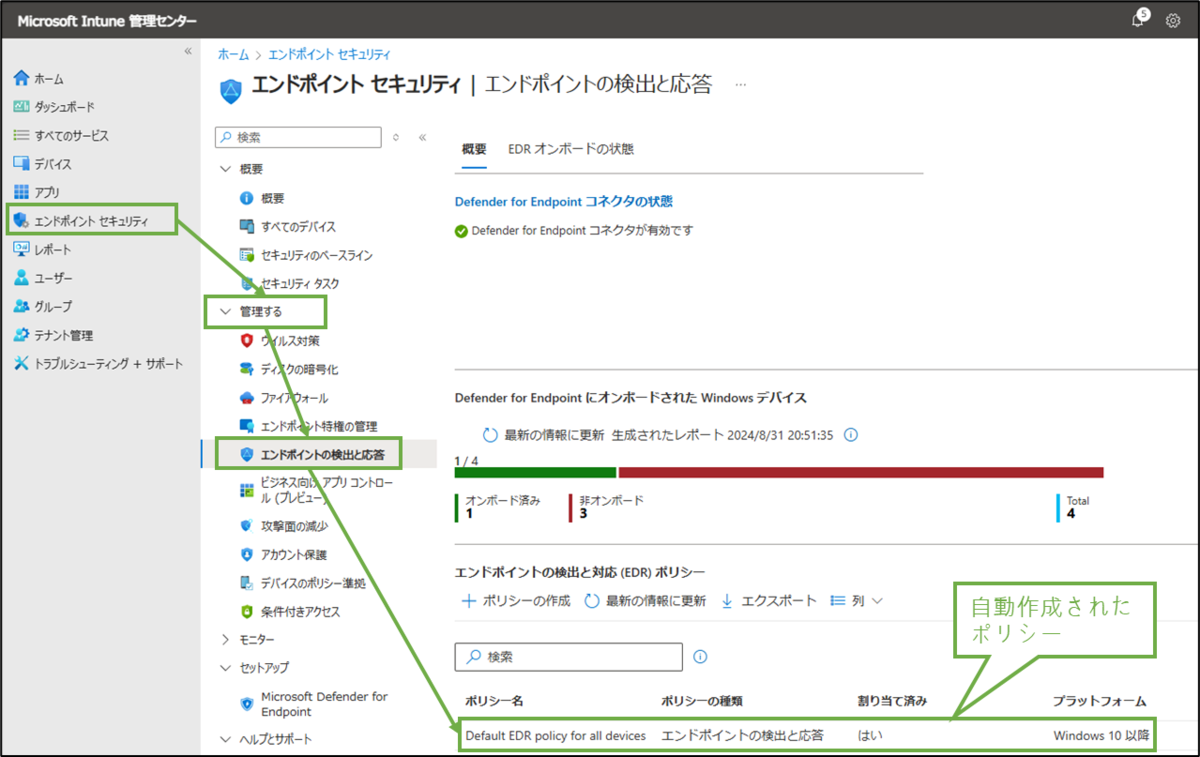The image size is (1200, 757).
Task: Click the トラブルシューティング + サポート wrench icon
Action: (21, 364)
